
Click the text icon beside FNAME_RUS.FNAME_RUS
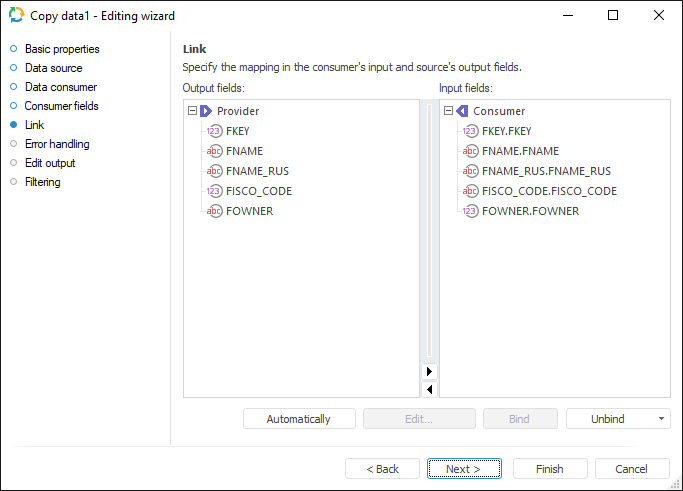(x=471, y=171)
